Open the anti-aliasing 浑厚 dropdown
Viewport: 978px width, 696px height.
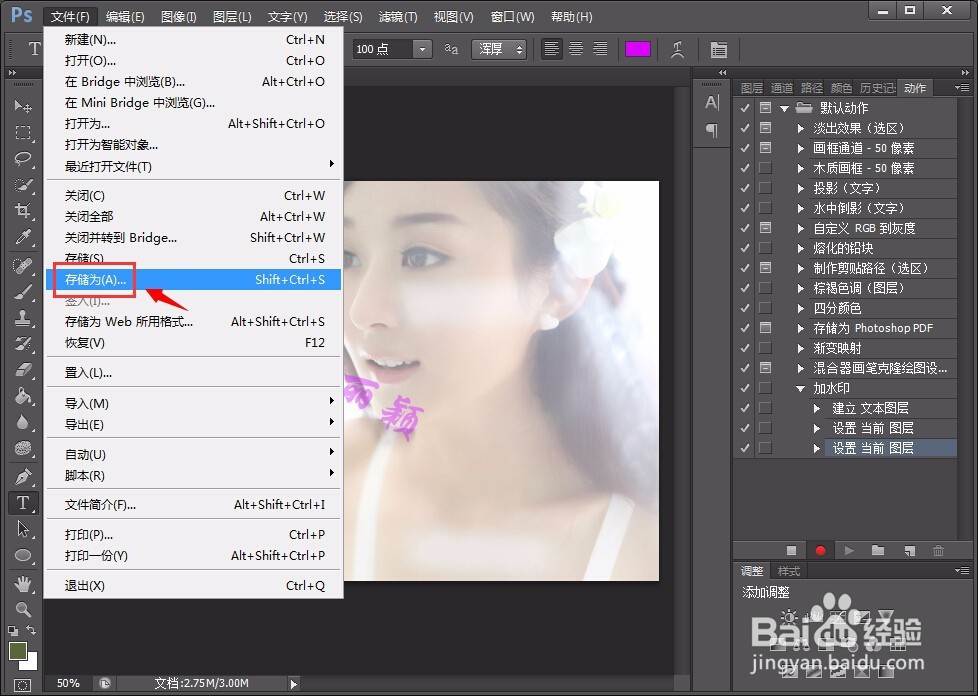coord(498,49)
